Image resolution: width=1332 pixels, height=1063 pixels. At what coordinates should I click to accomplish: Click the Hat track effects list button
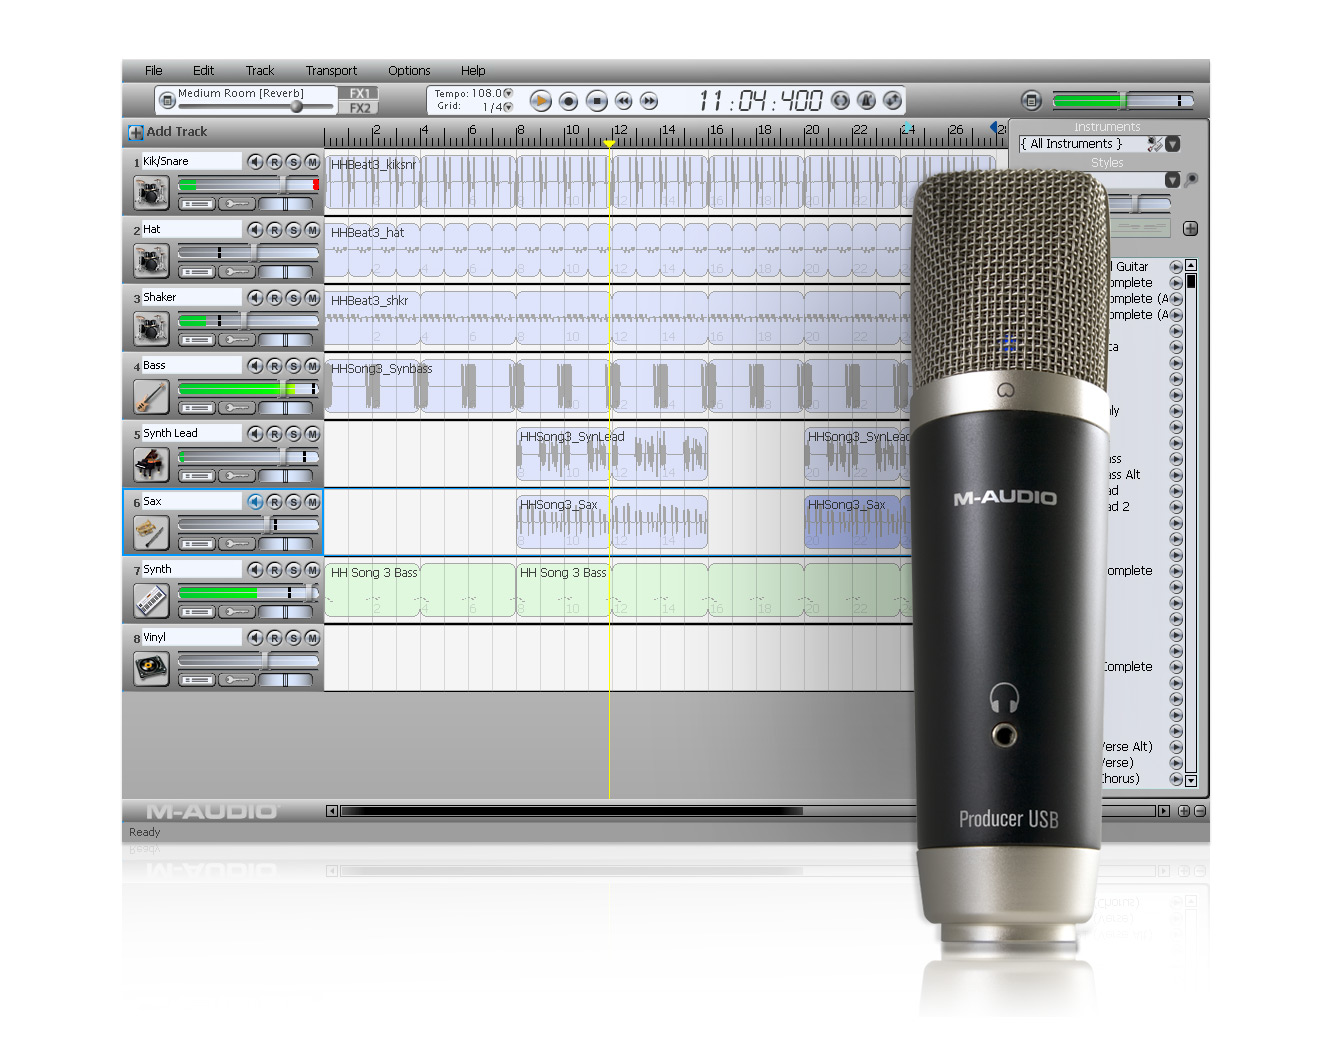[197, 272]
